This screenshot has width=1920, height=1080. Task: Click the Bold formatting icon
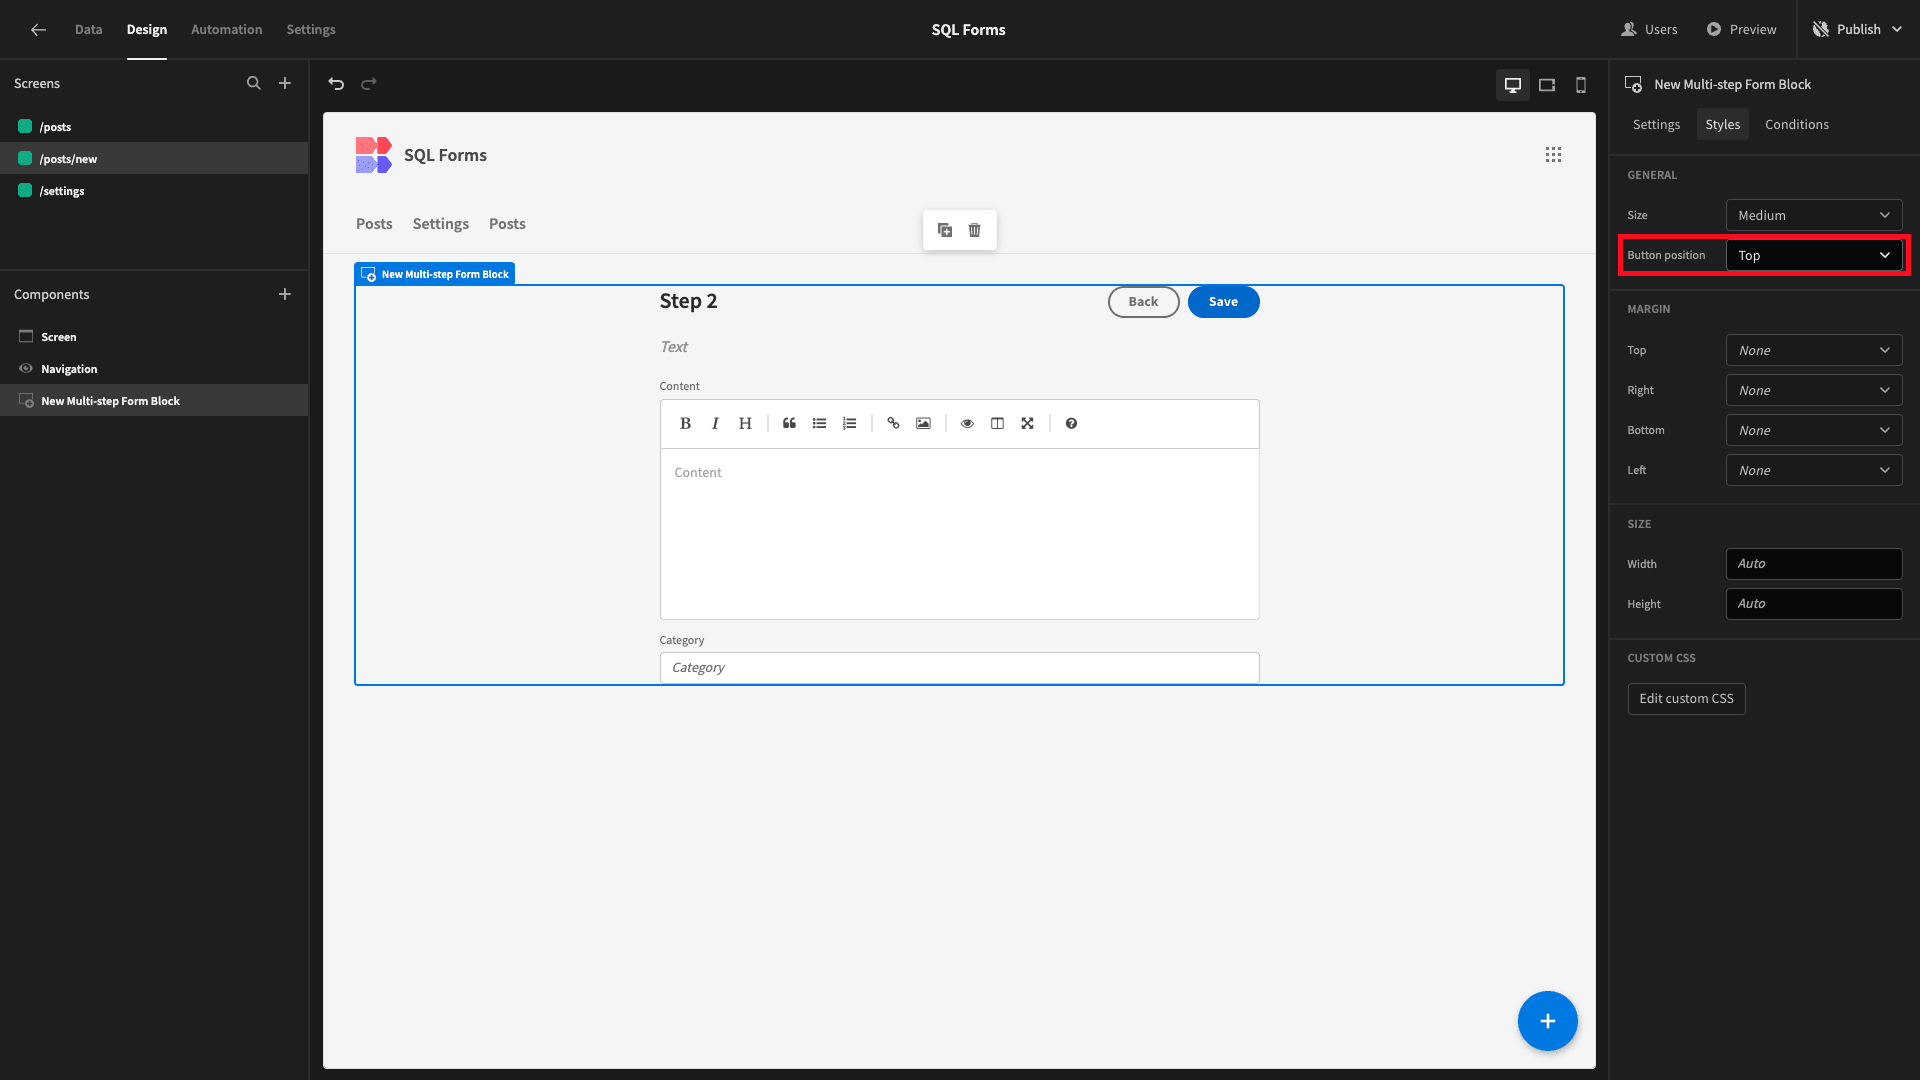coord(684,423)
